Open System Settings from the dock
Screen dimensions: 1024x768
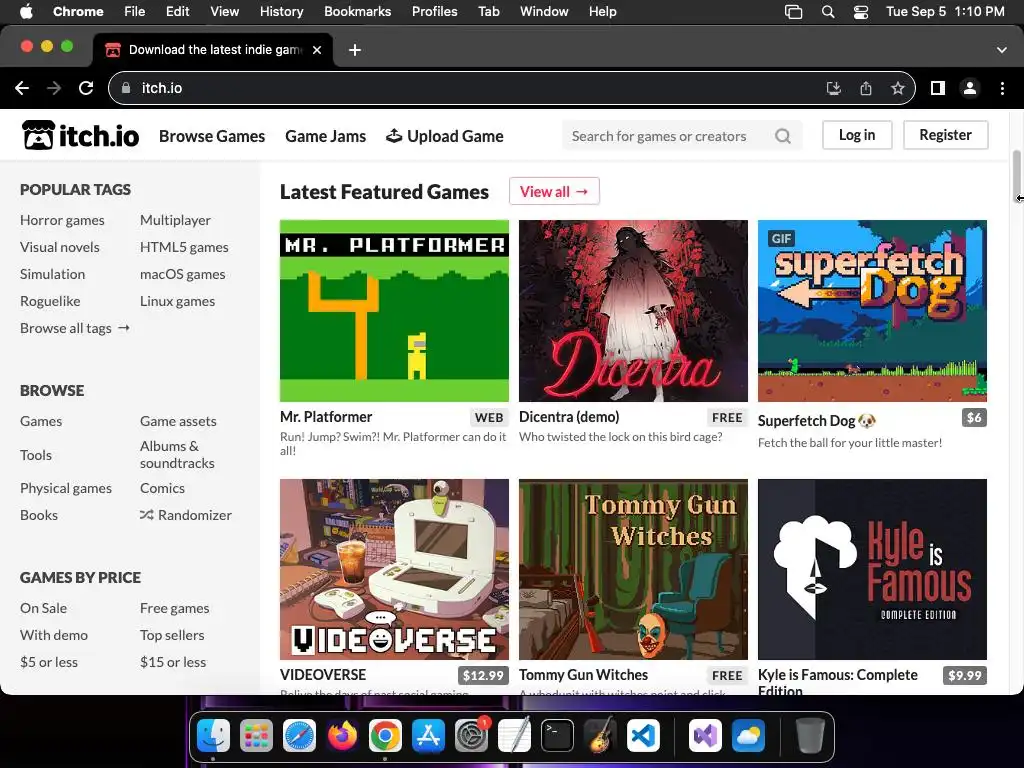pyautogui.click(x=472, y=736)
